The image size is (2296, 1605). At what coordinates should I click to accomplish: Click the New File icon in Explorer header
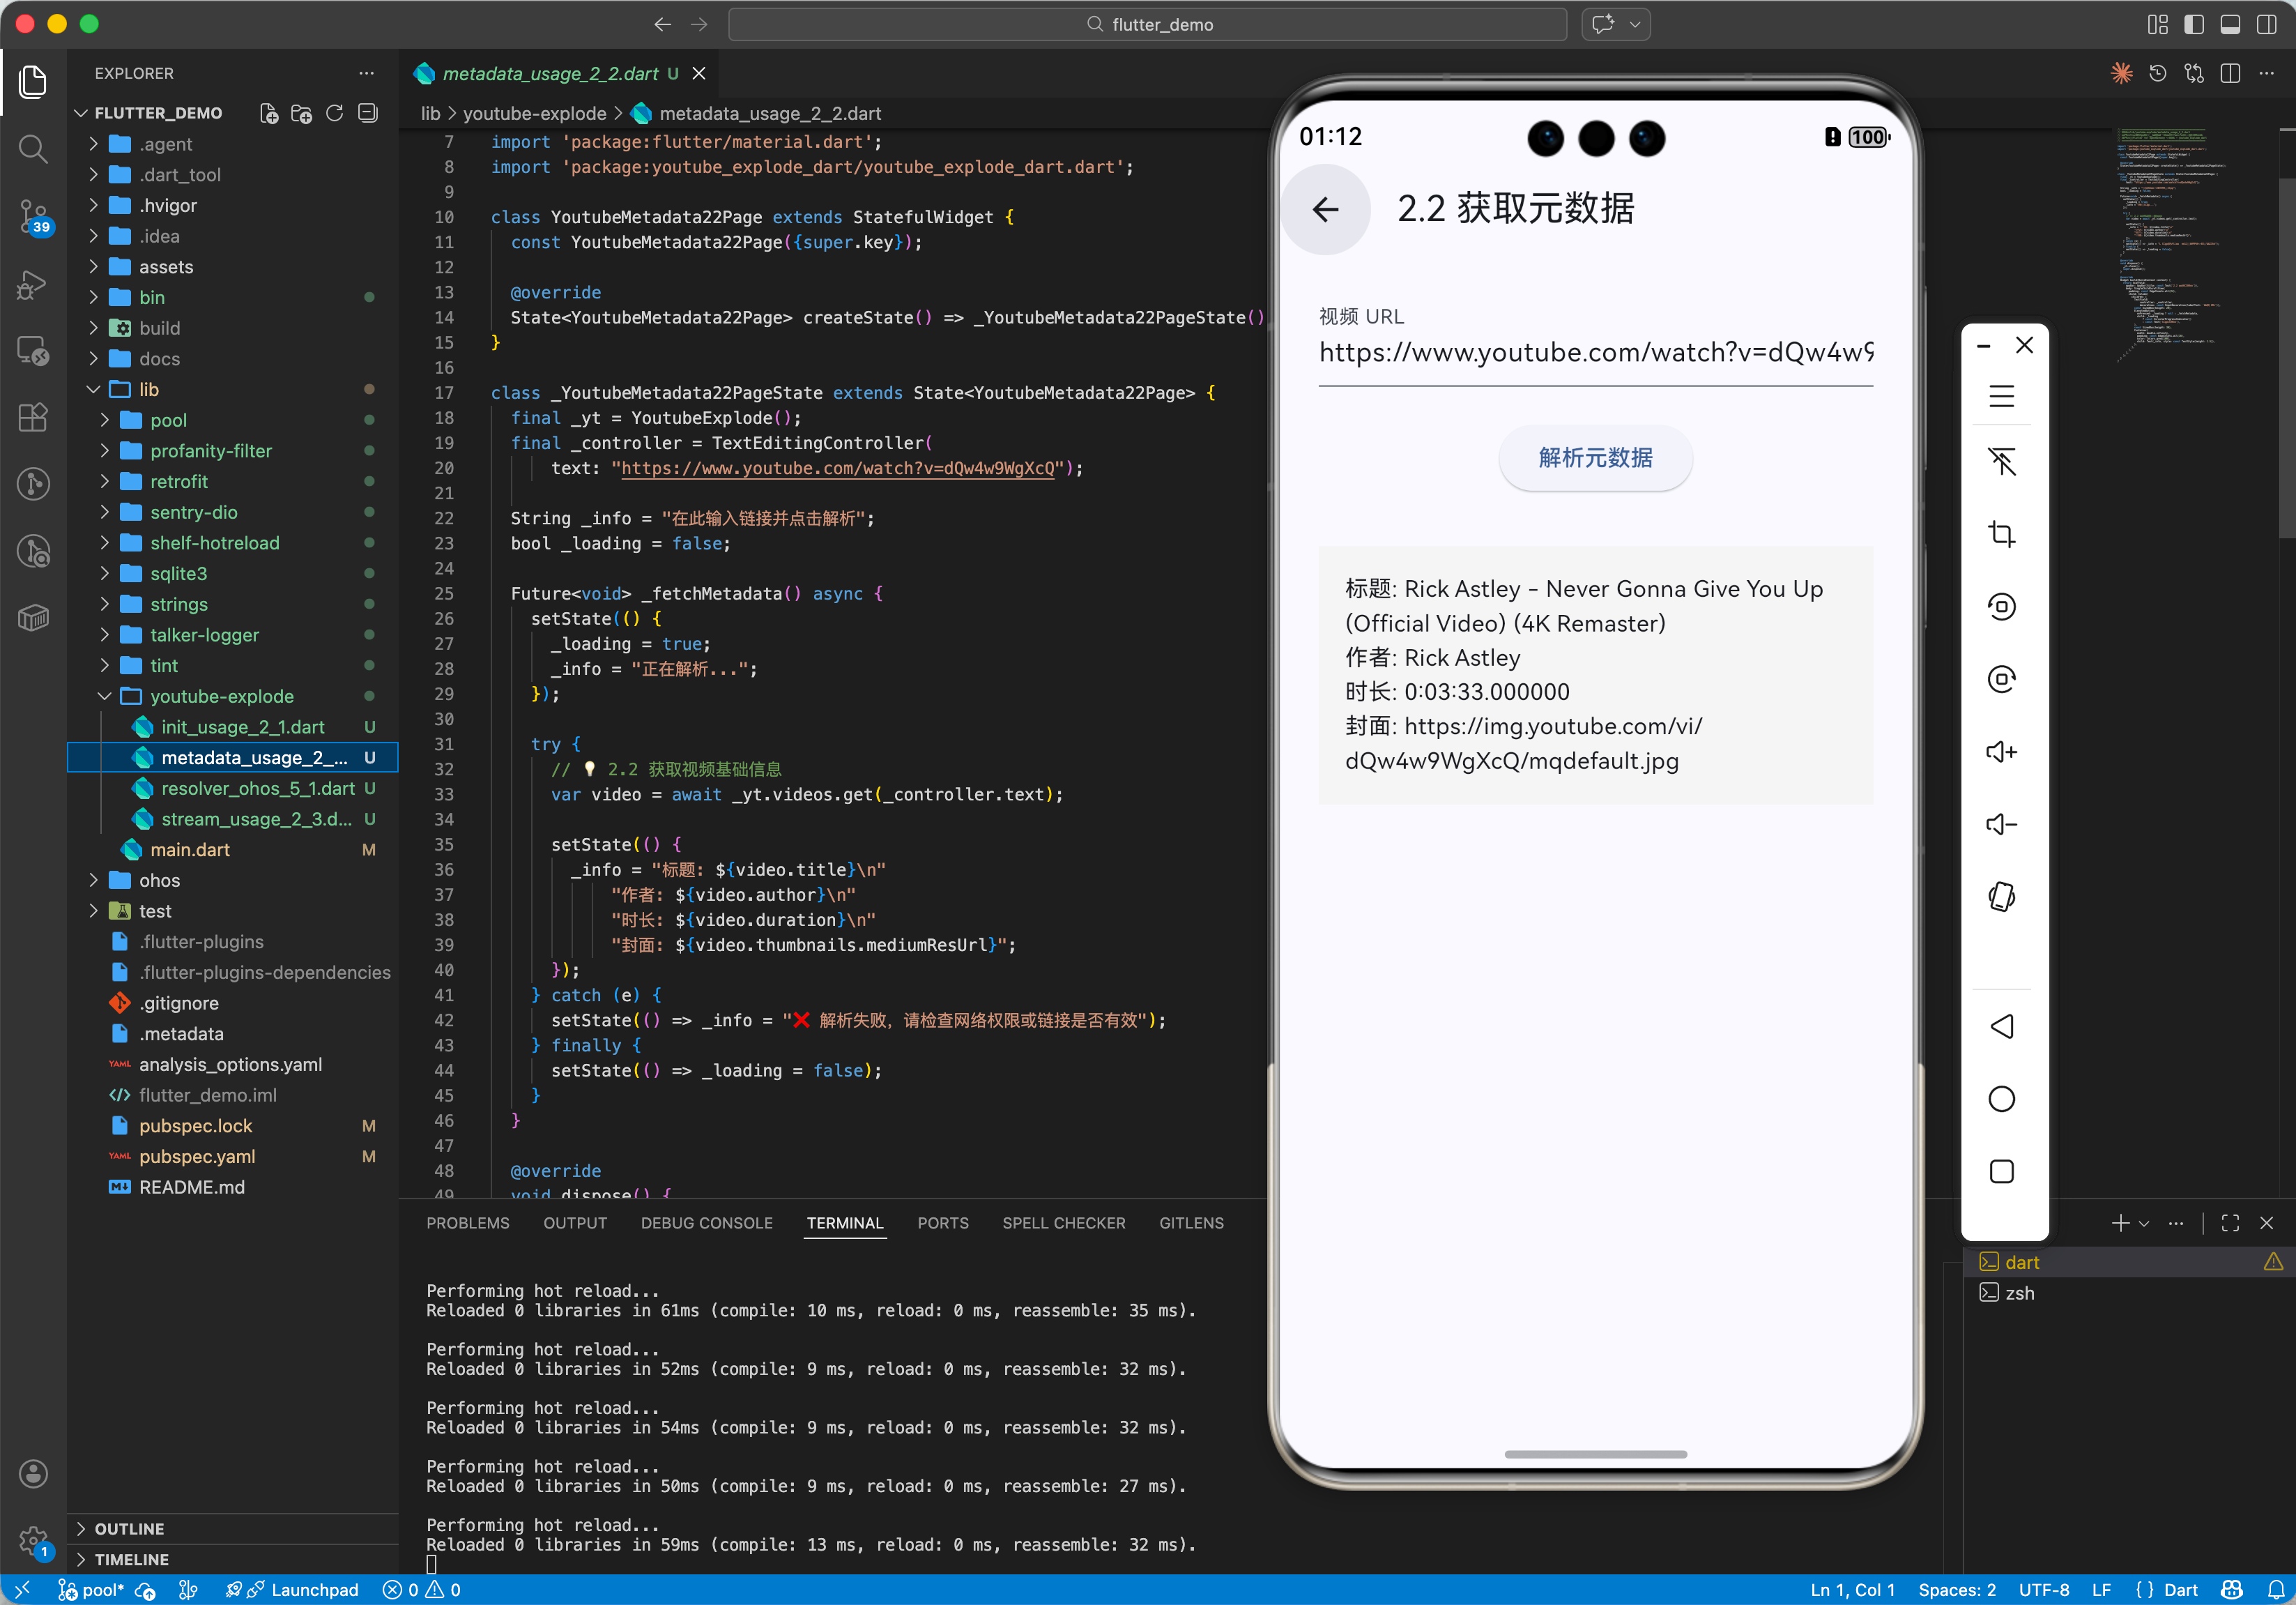[269, 113]
